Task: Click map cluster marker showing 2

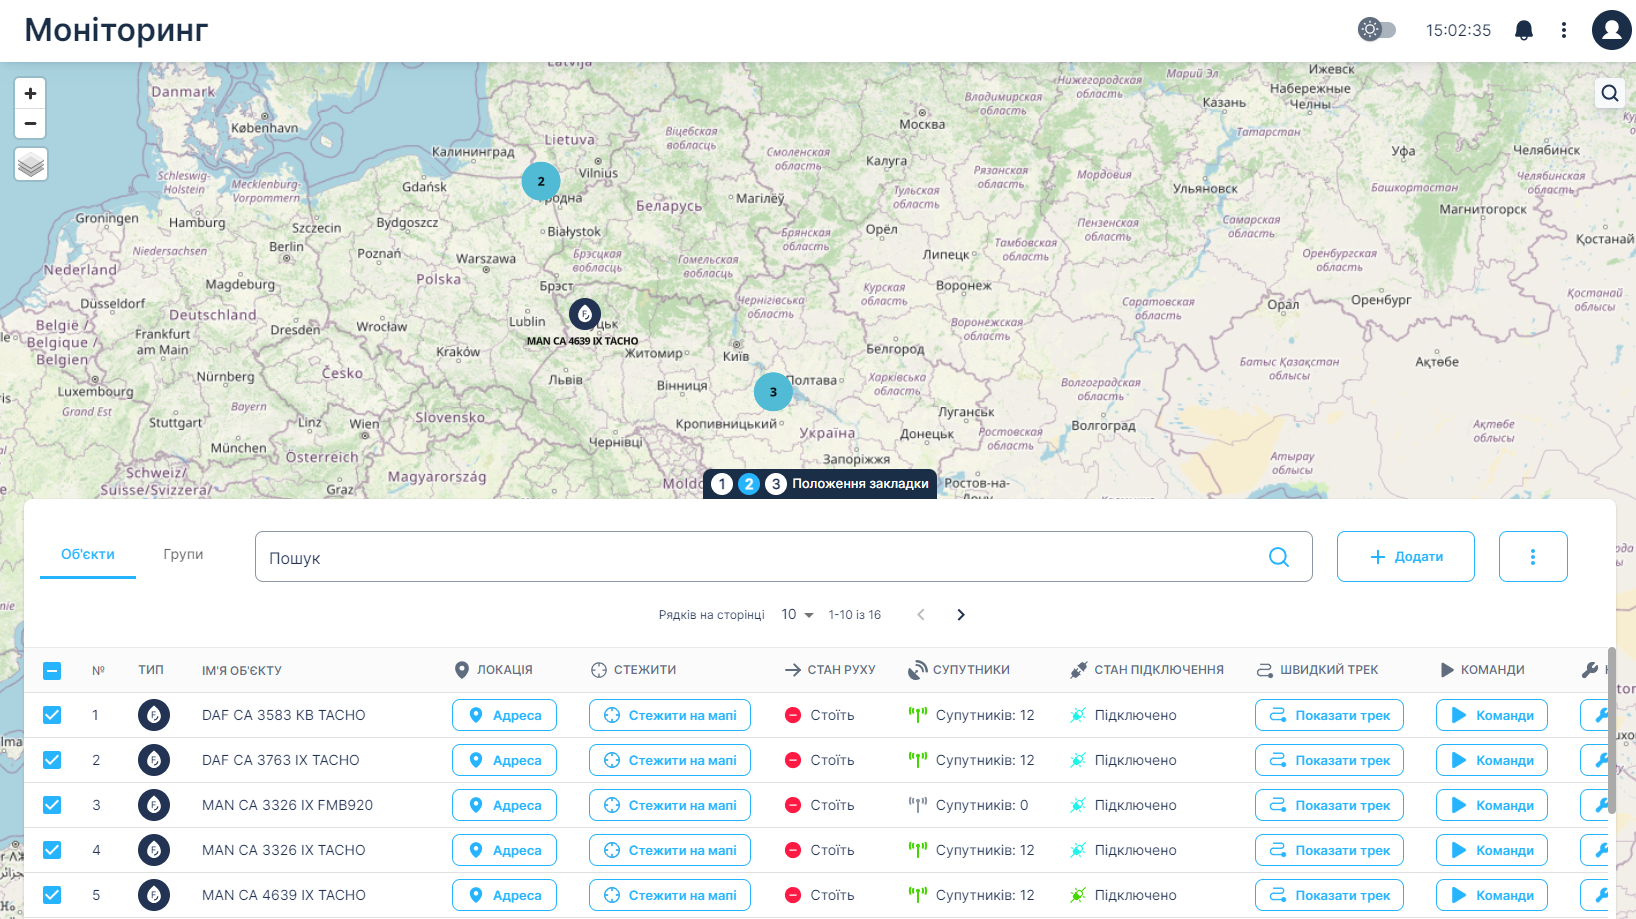Action: click(x=541, y=181)
